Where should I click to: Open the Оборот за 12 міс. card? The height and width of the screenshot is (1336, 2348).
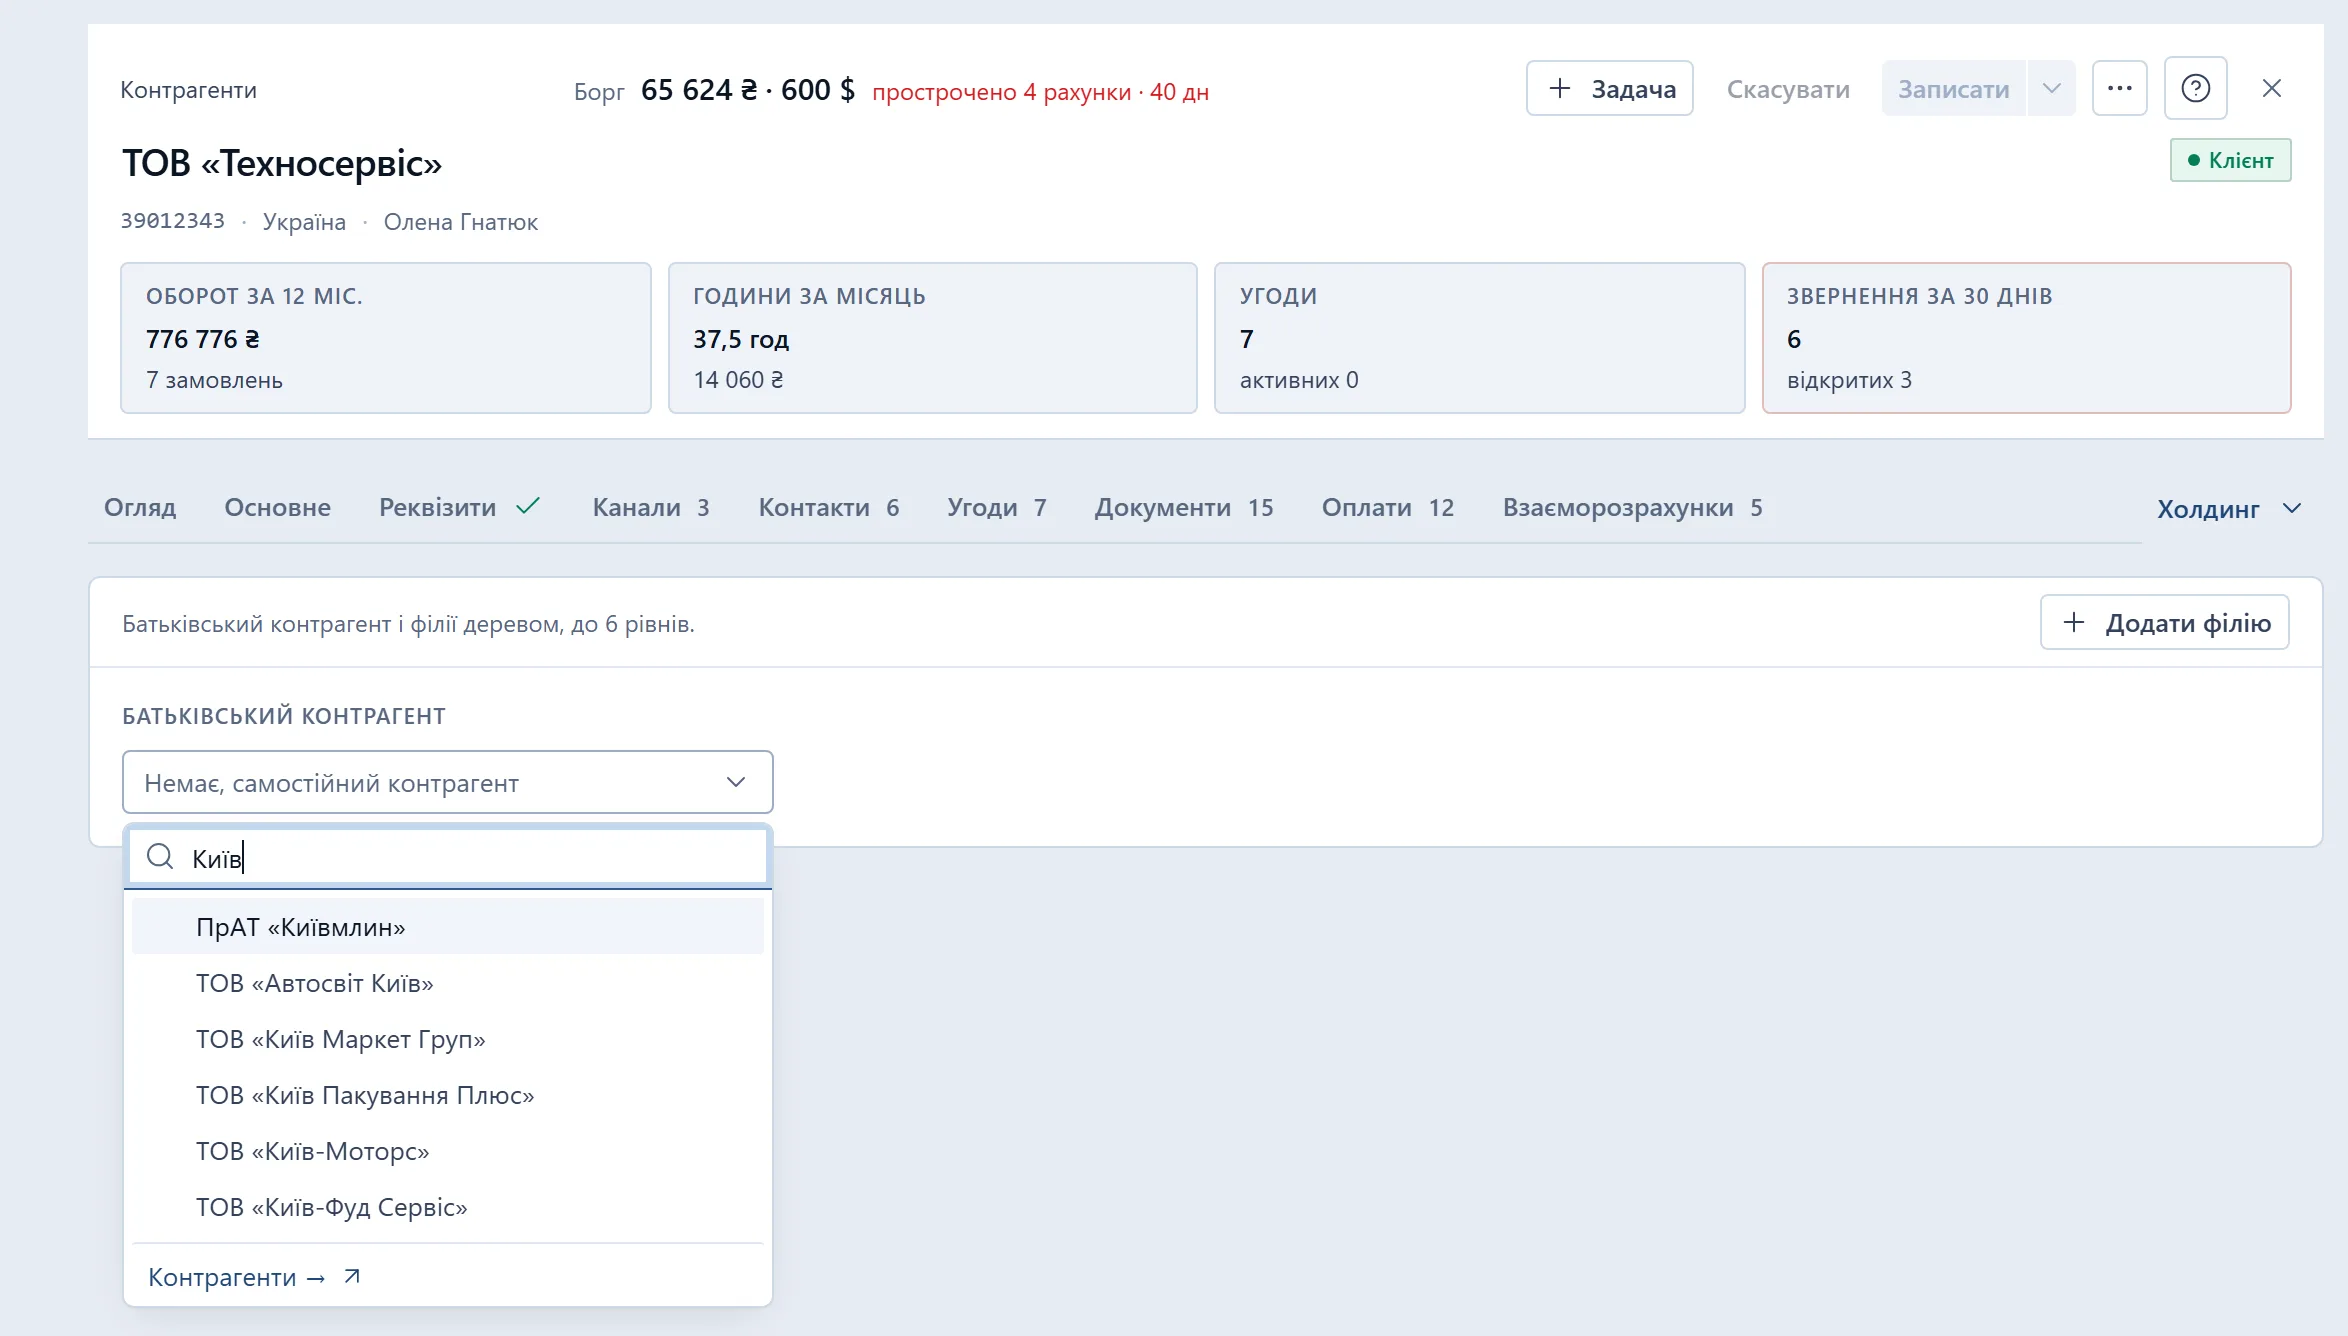tap(385, 337)
